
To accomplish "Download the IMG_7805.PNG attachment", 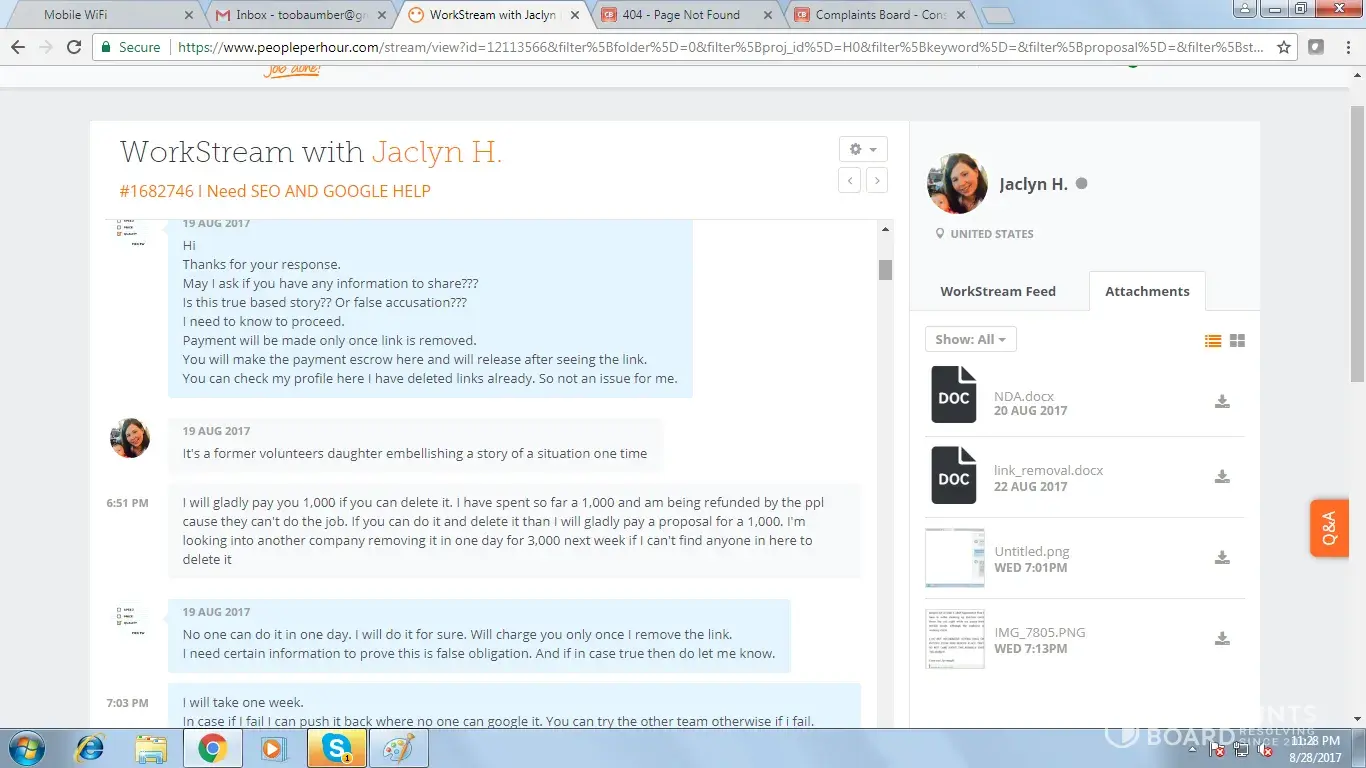I will (x=1221, y=639).
